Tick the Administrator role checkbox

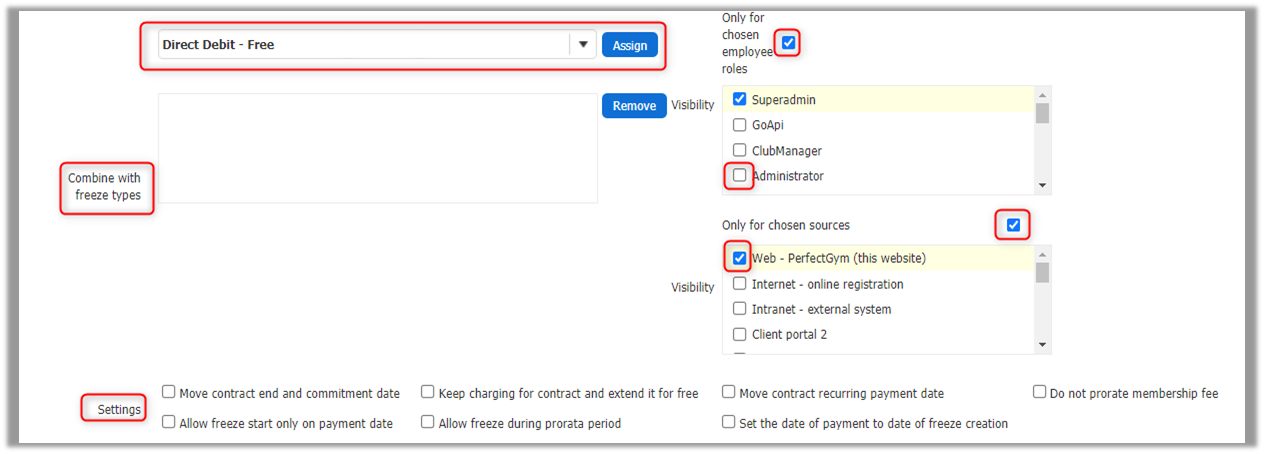[x=740, y=176]
